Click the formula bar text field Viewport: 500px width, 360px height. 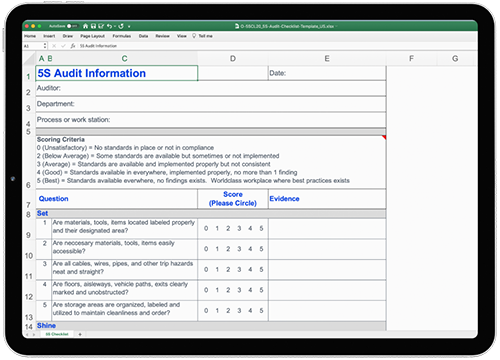click(x=277, y=46)
